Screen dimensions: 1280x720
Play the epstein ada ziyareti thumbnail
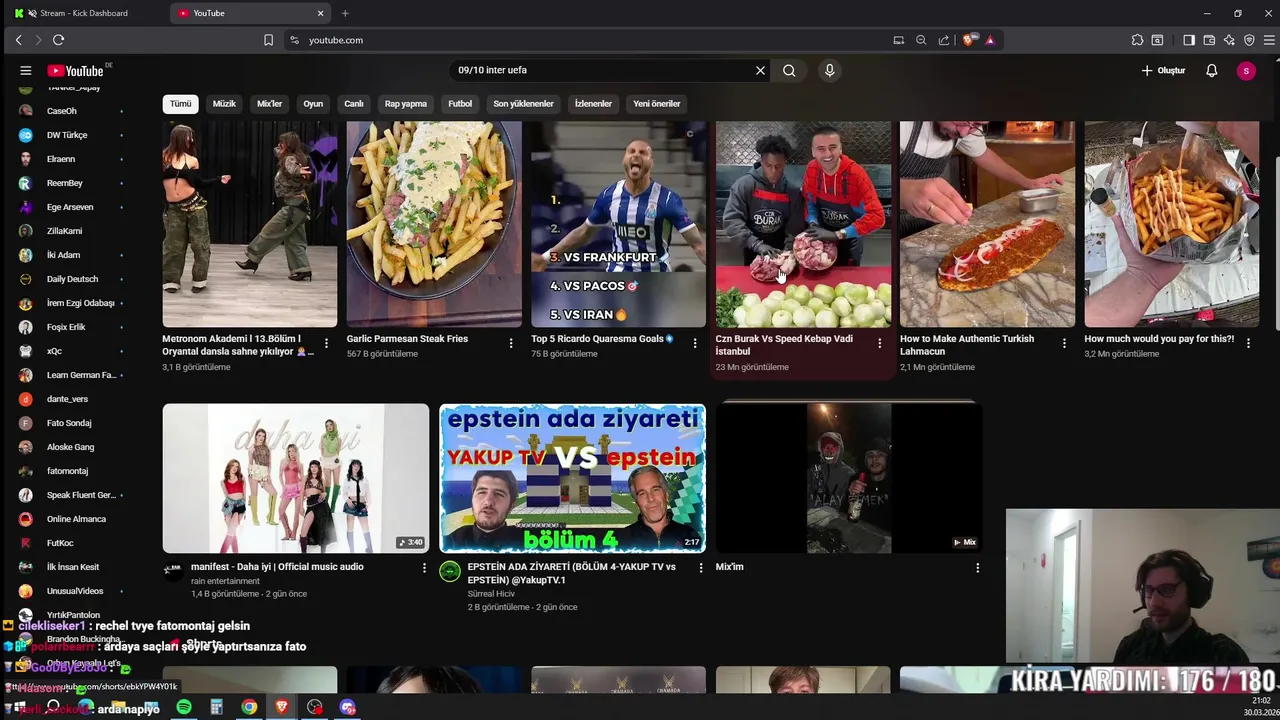572,478
